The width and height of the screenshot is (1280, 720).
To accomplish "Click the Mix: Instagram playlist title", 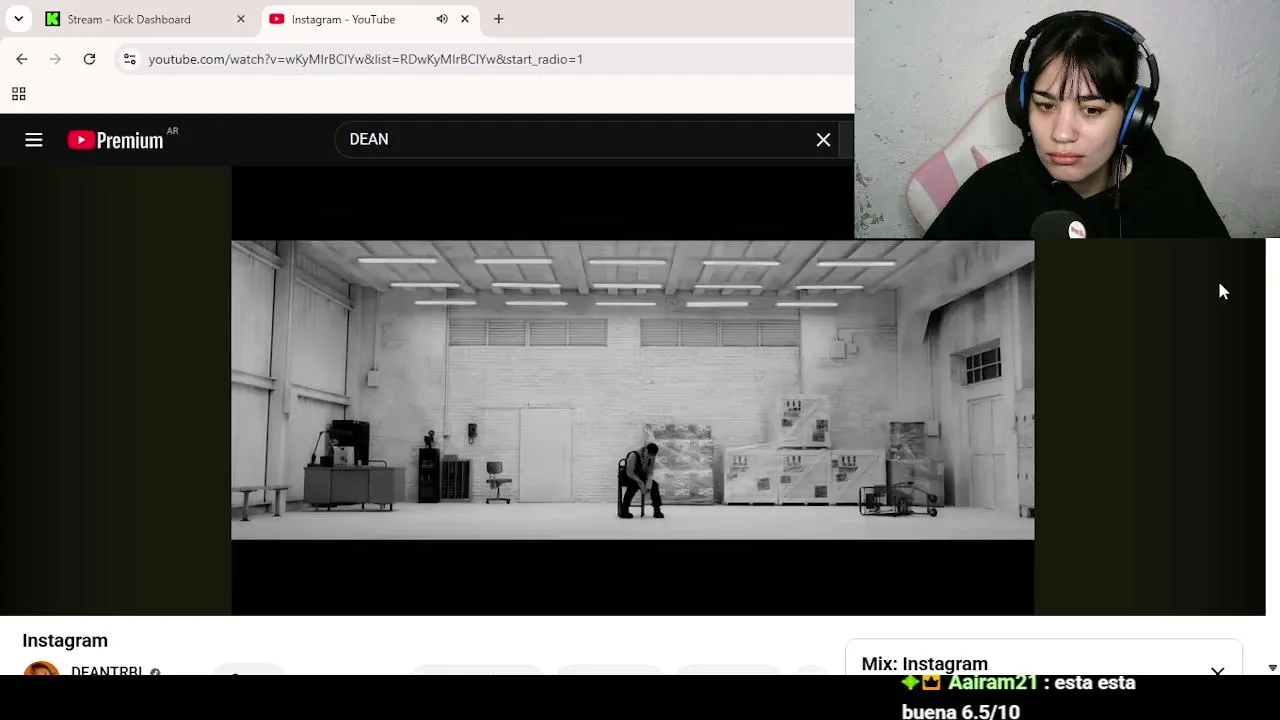I will pyautogui.click(x=925, y=664).
